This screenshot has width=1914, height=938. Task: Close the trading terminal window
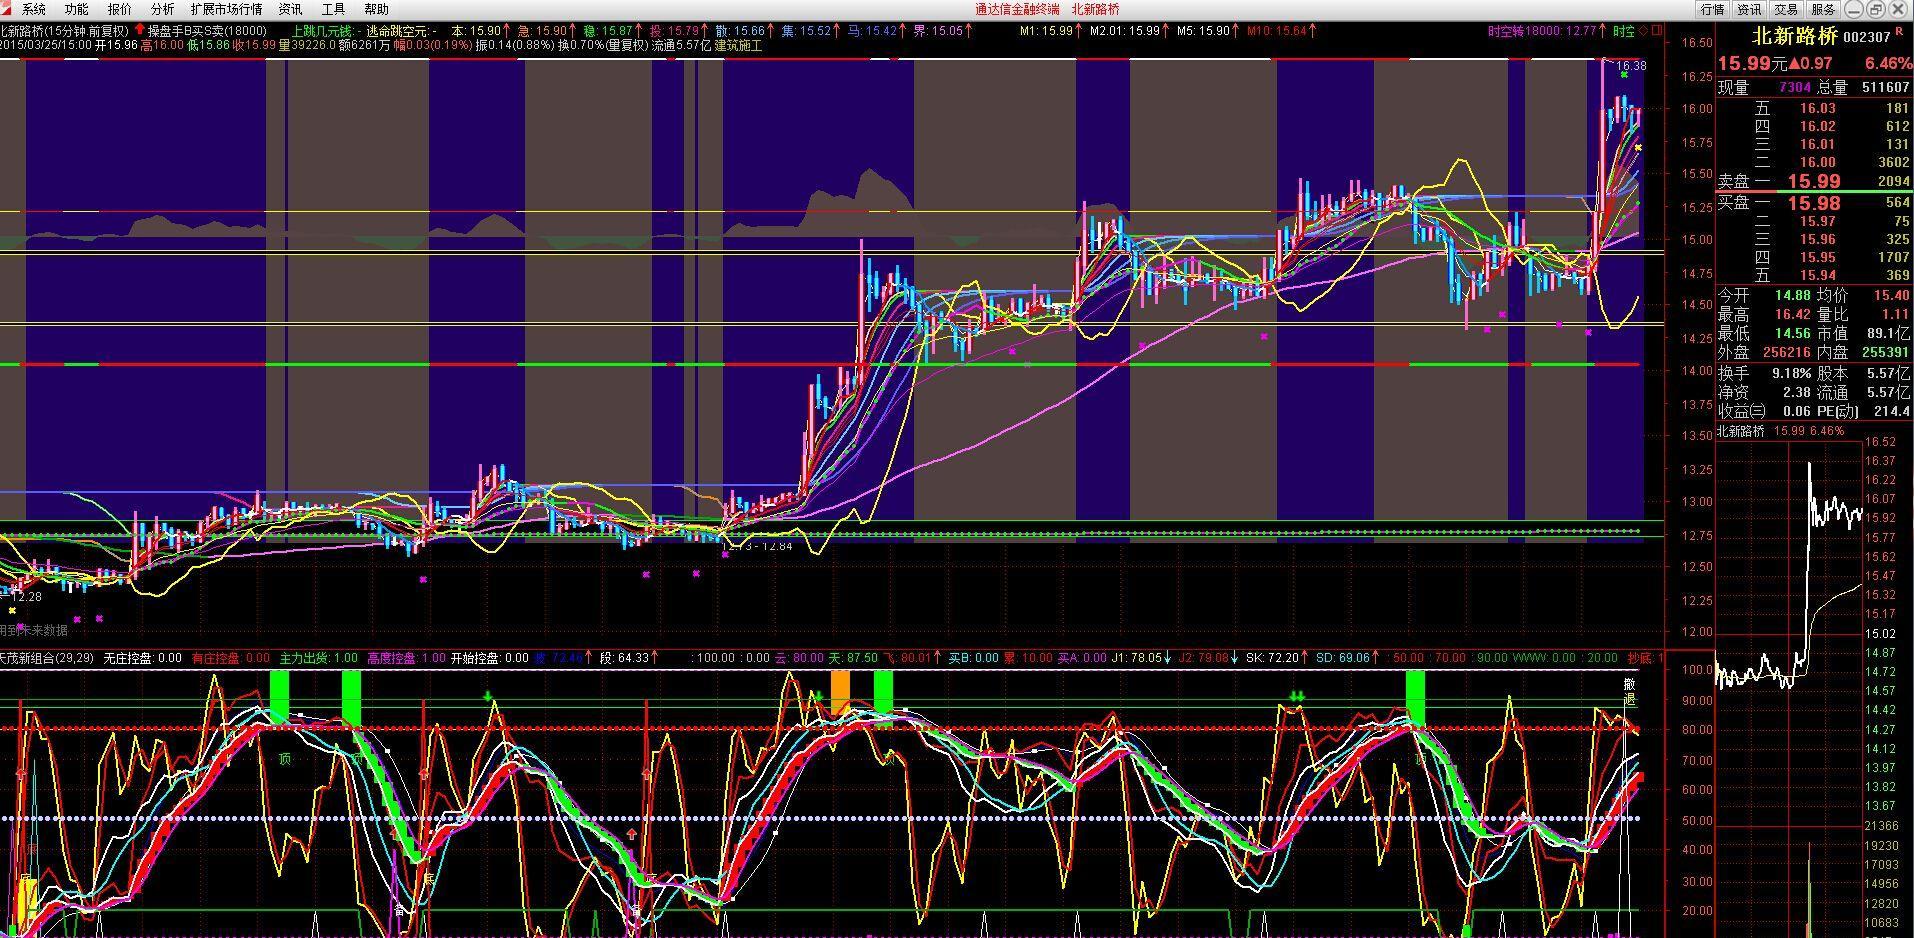tap(1897, 9)
